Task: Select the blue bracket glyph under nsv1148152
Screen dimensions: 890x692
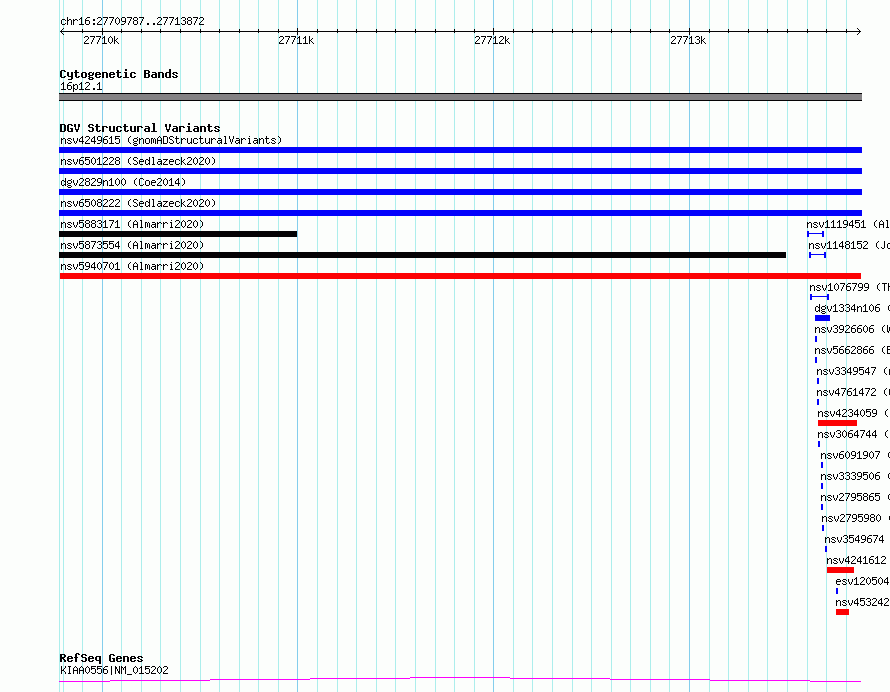Action: click(x=817, y=255)
